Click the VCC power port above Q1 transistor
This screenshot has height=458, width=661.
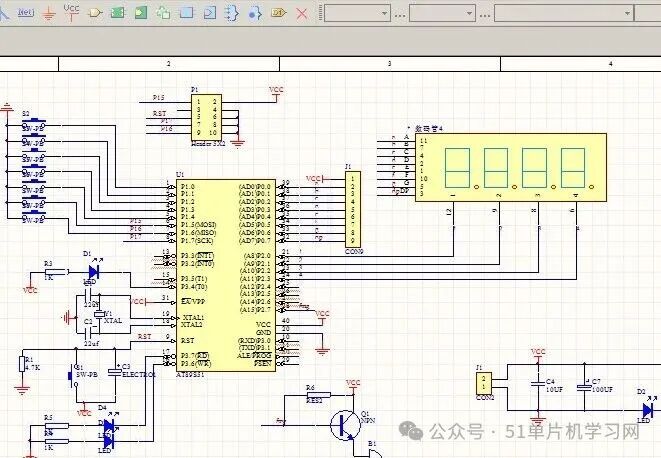click(x=353, y=386)
